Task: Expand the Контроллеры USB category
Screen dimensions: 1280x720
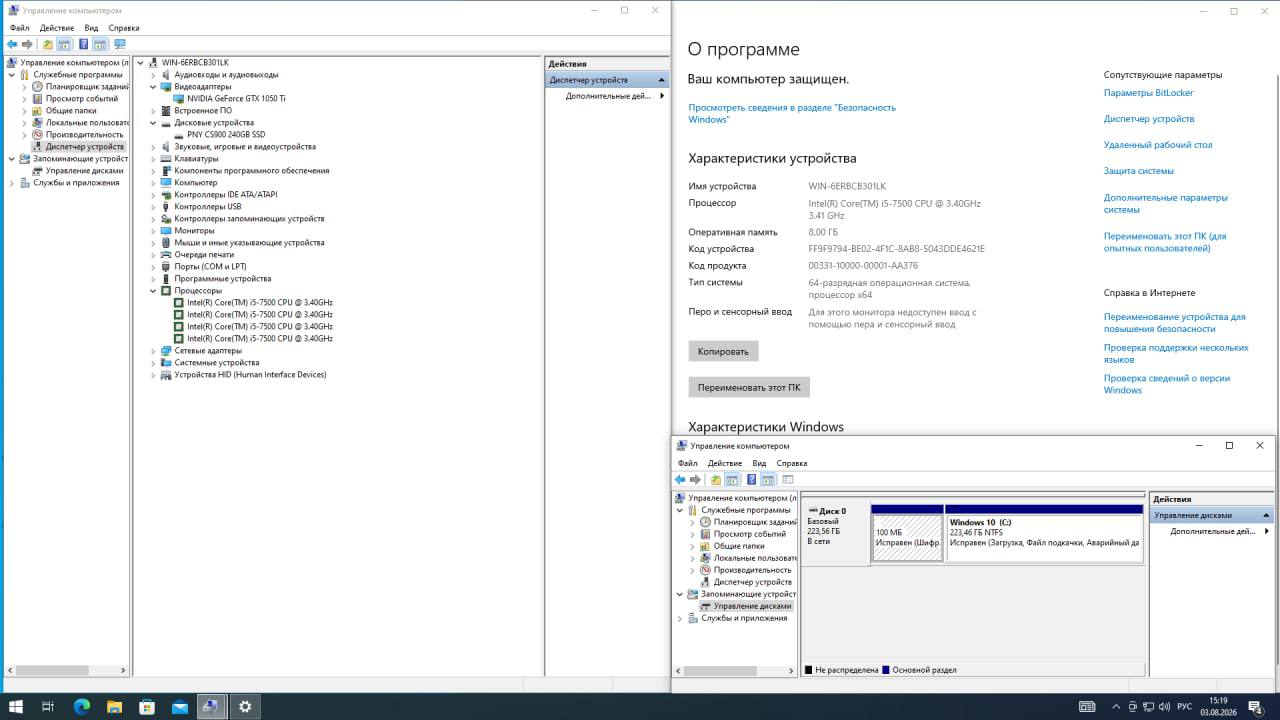Action: point(153,207)
